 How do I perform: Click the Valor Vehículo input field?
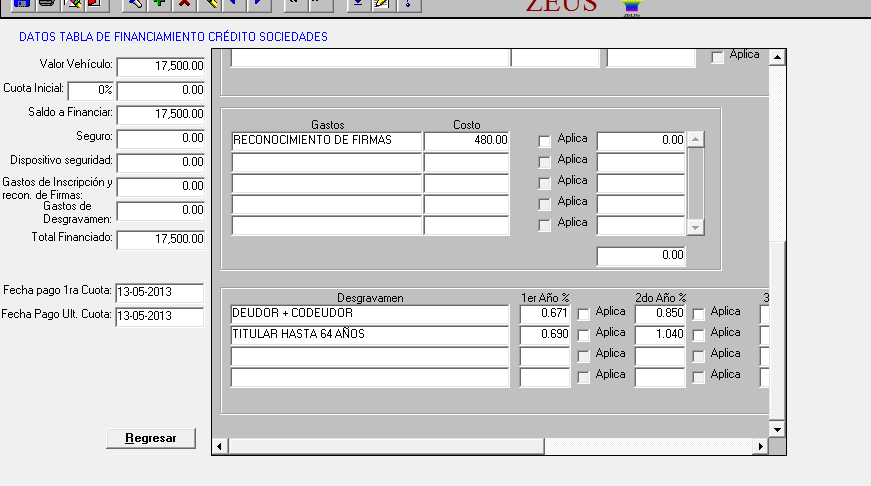[x=160, y=66]
